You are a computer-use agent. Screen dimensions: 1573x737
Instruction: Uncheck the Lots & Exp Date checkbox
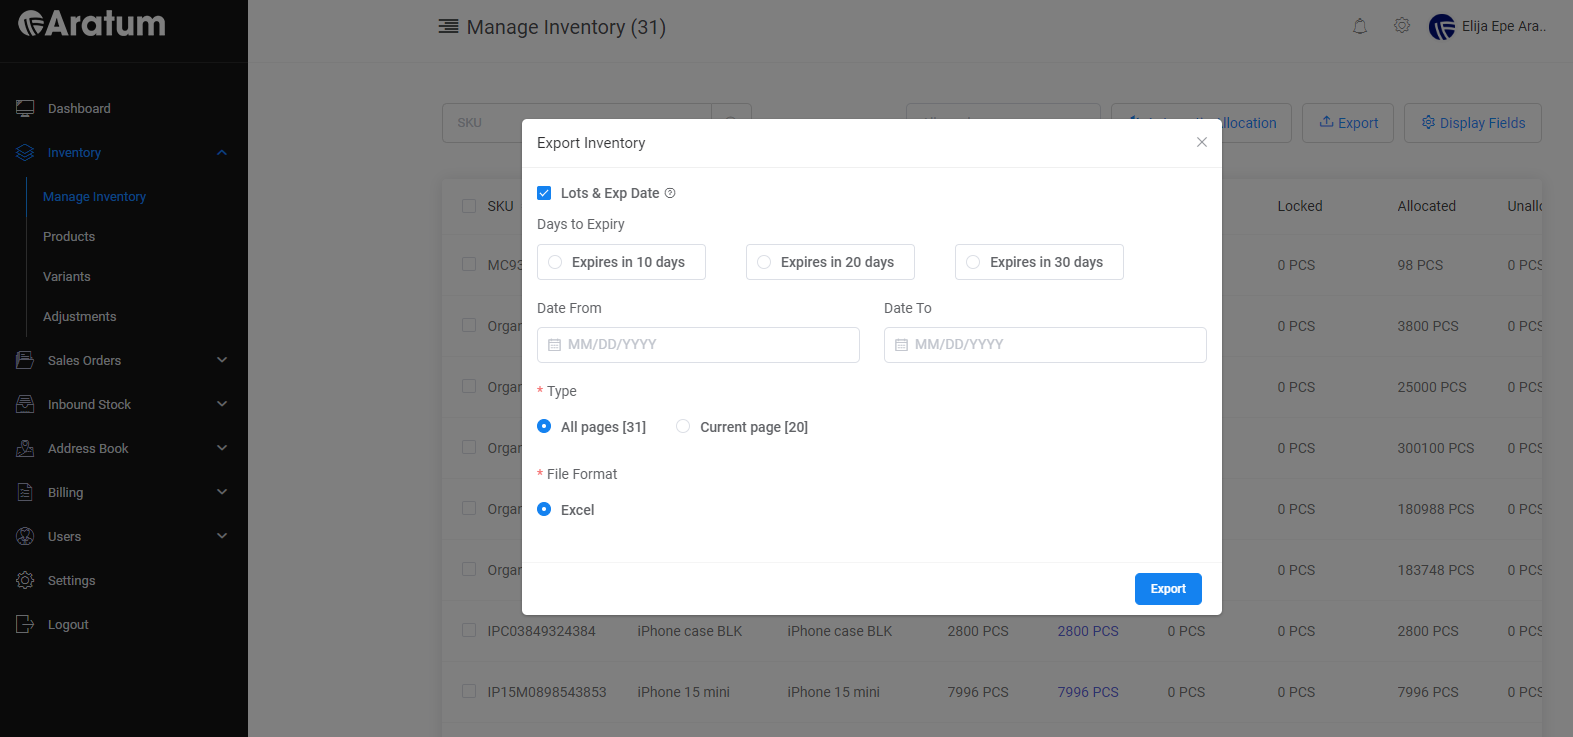pos(544,193)
